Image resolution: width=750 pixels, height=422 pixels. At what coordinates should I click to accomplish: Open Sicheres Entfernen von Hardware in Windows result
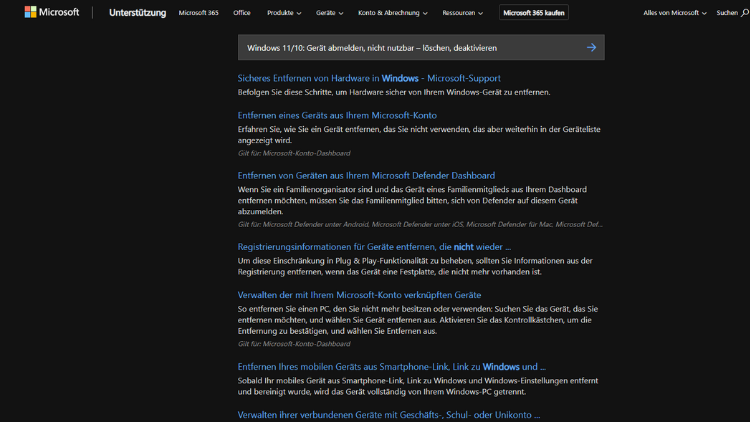click(x=369, y=78)
